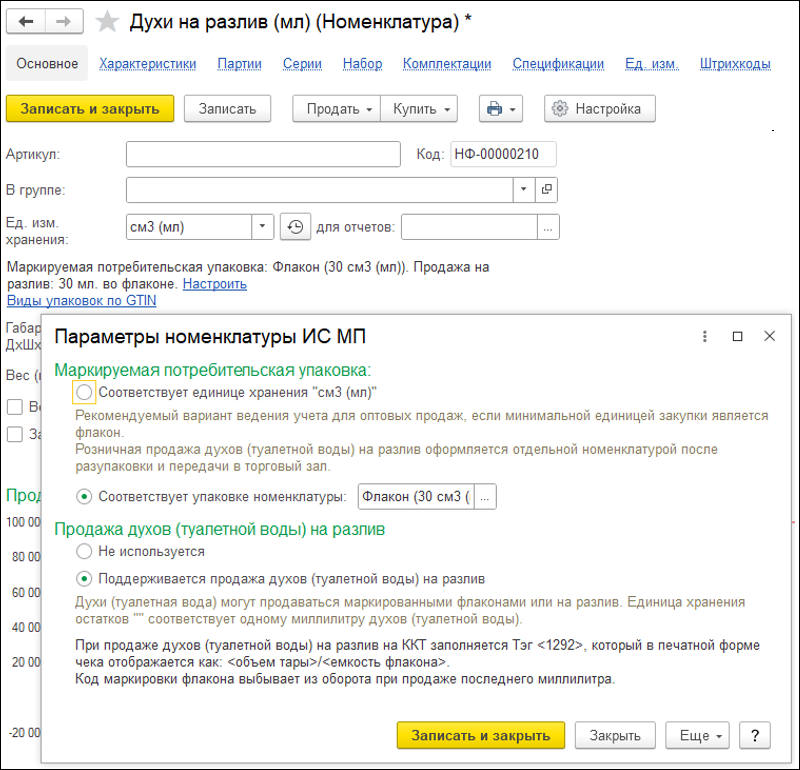Switch to the Основное tab
The height and width of the screenshot is (770, 800).
tap(47, 64)
